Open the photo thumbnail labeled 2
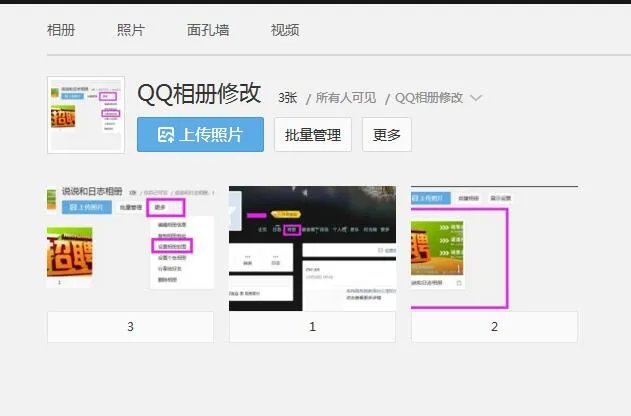The width and height of the screenshot is (631, 416). coord(494,248)
